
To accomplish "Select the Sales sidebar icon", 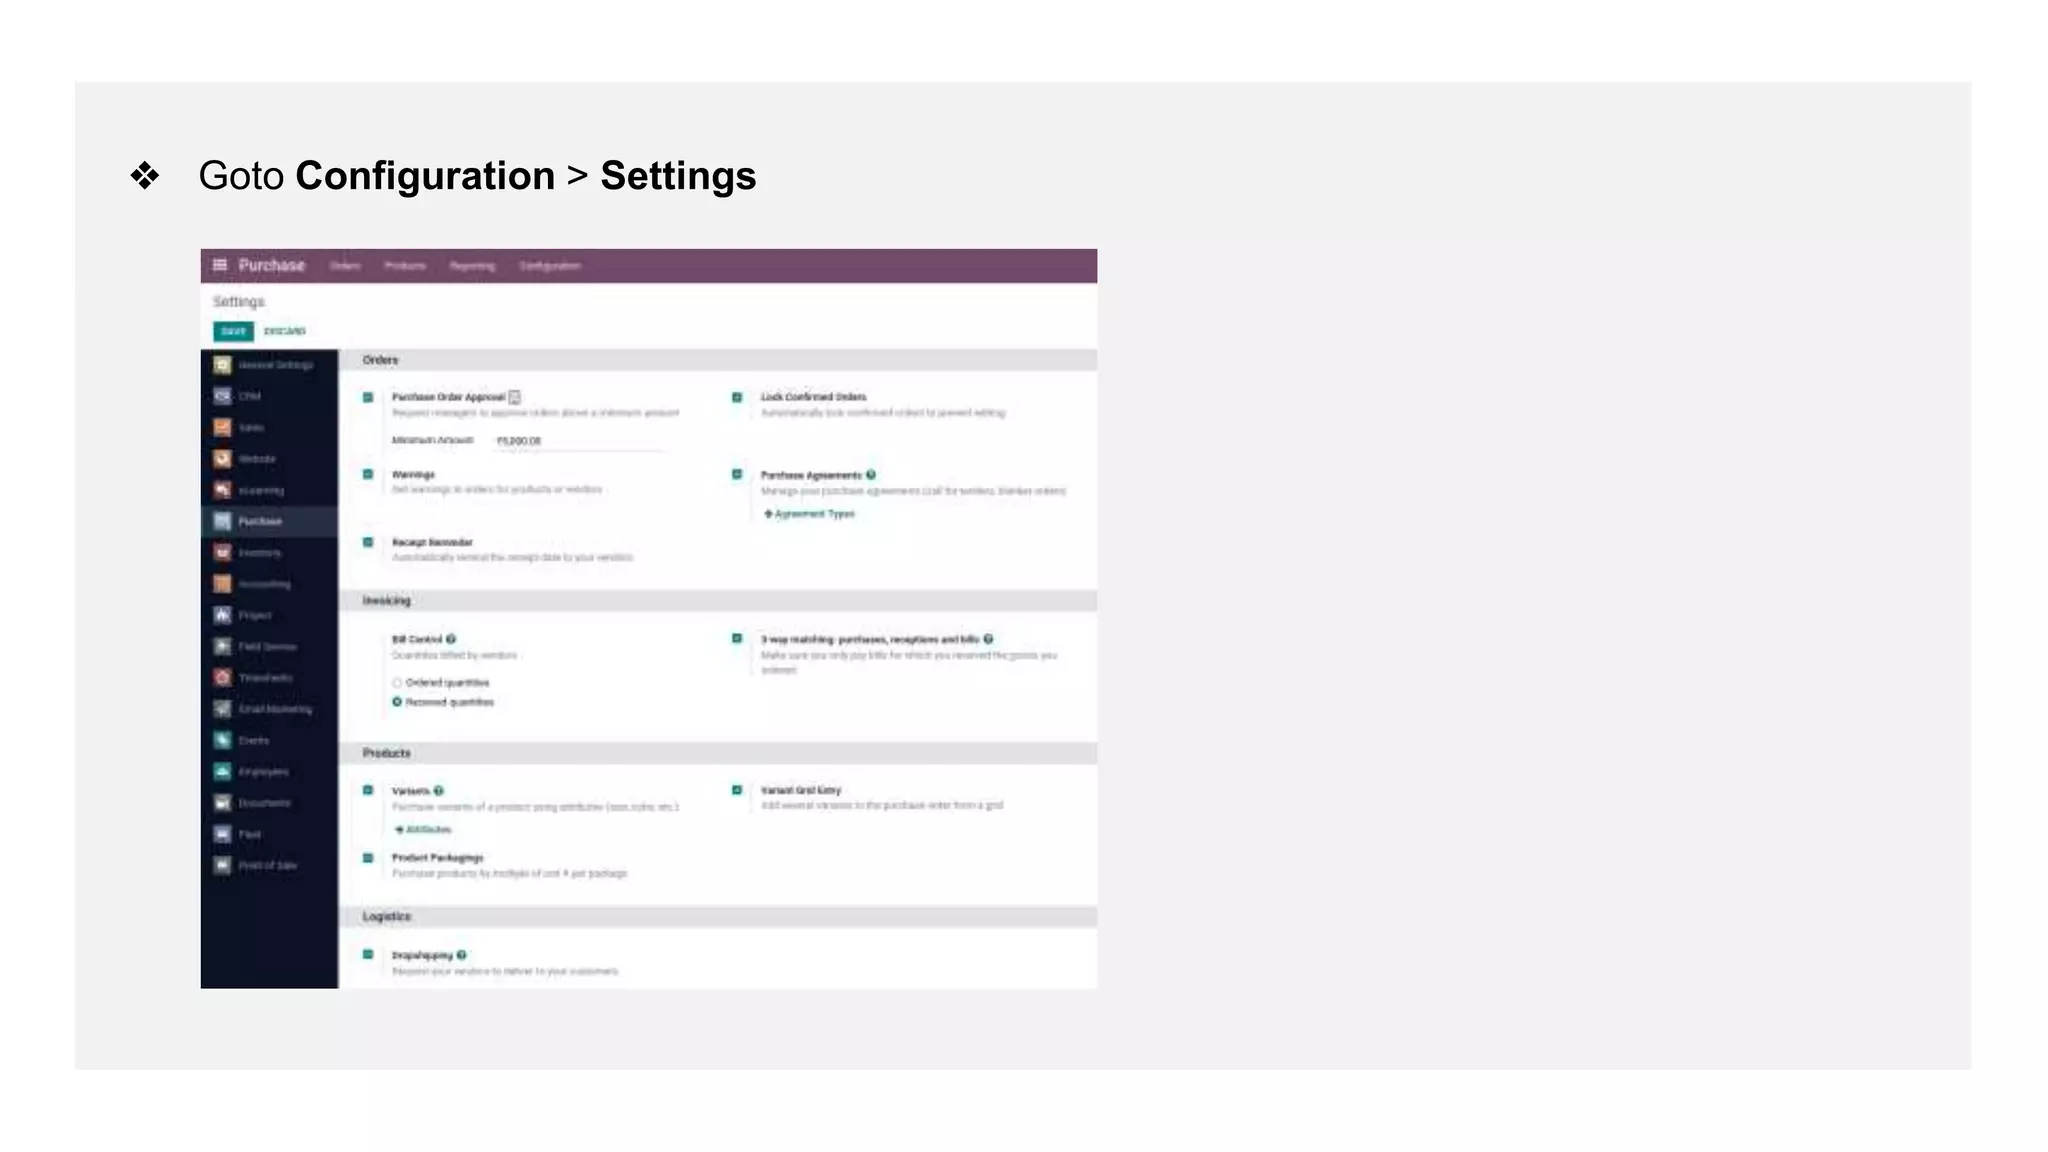I will [222, 427].
